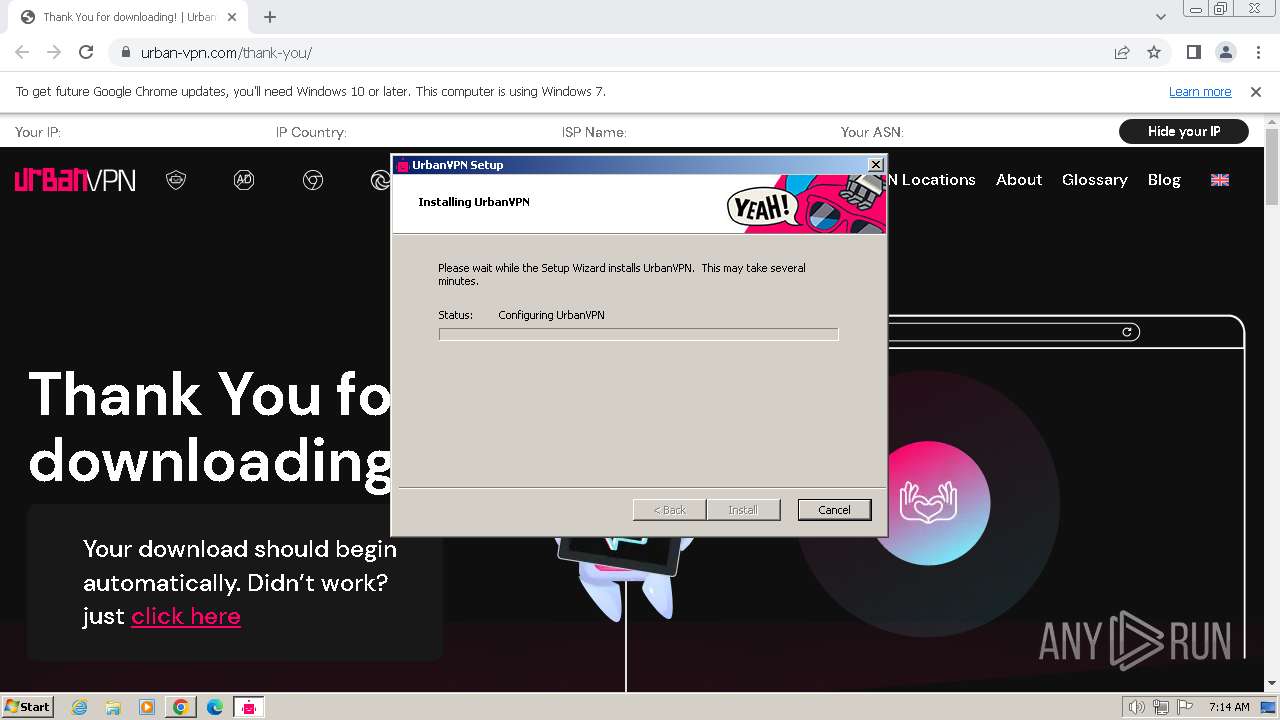Open Windows Explorer from taskbar
This screenshot has height=720, width=1280.
coord(113,707)
